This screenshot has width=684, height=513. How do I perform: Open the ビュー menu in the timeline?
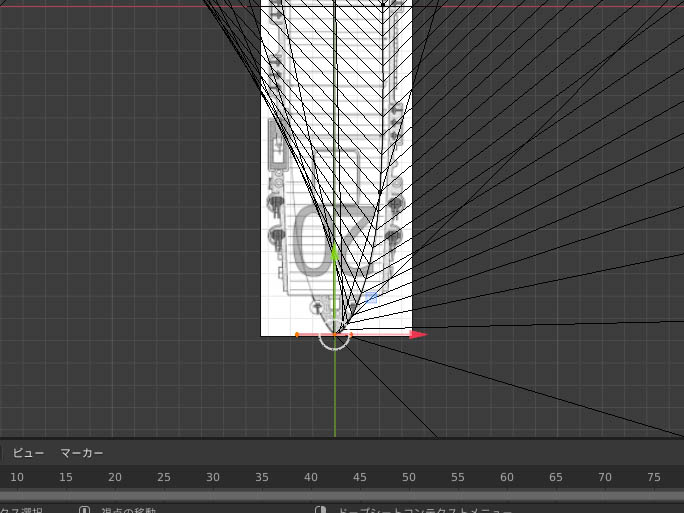click(x=28, y=453)
